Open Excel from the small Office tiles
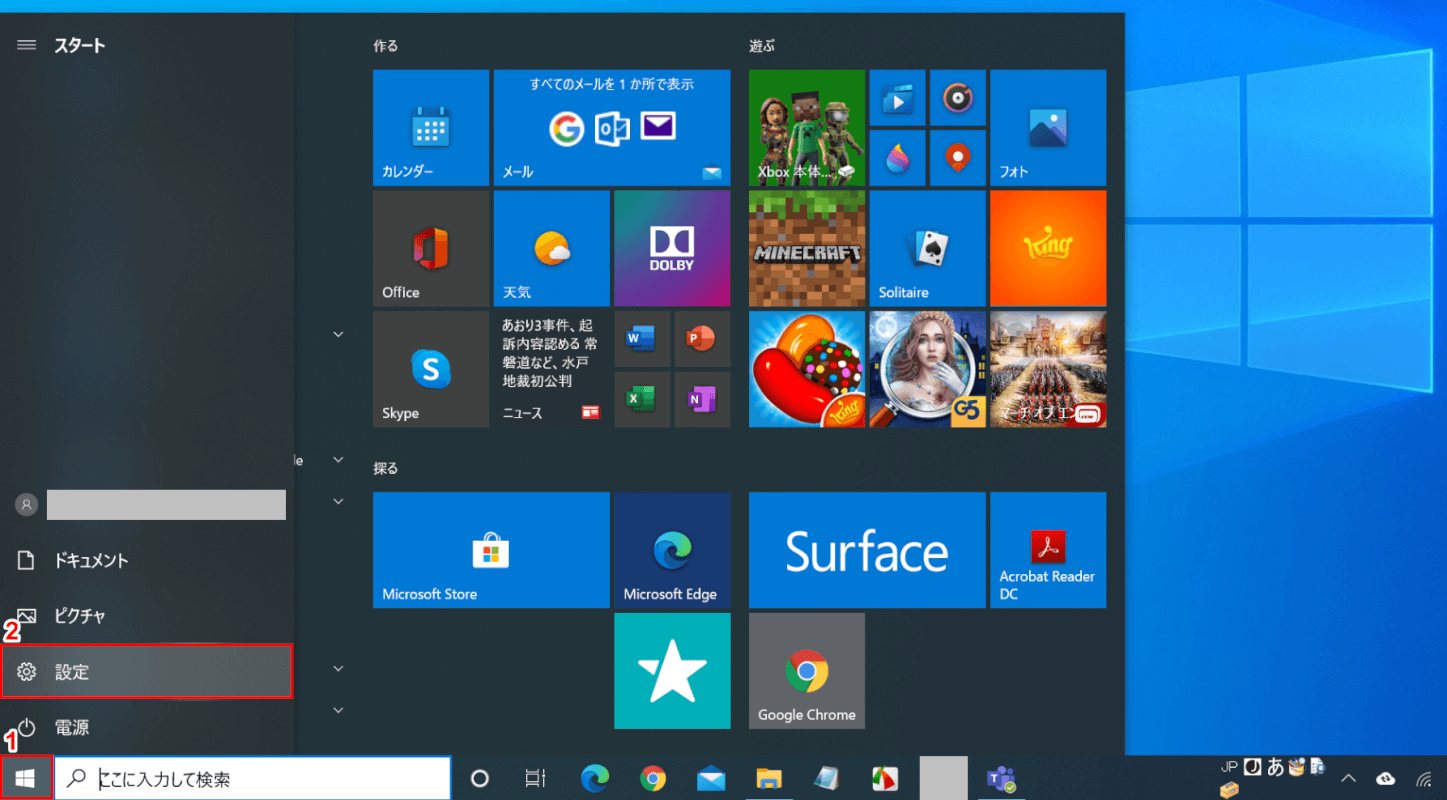Screen dimensions: 1447x800 pyautogui.click(x=642, y=399)
